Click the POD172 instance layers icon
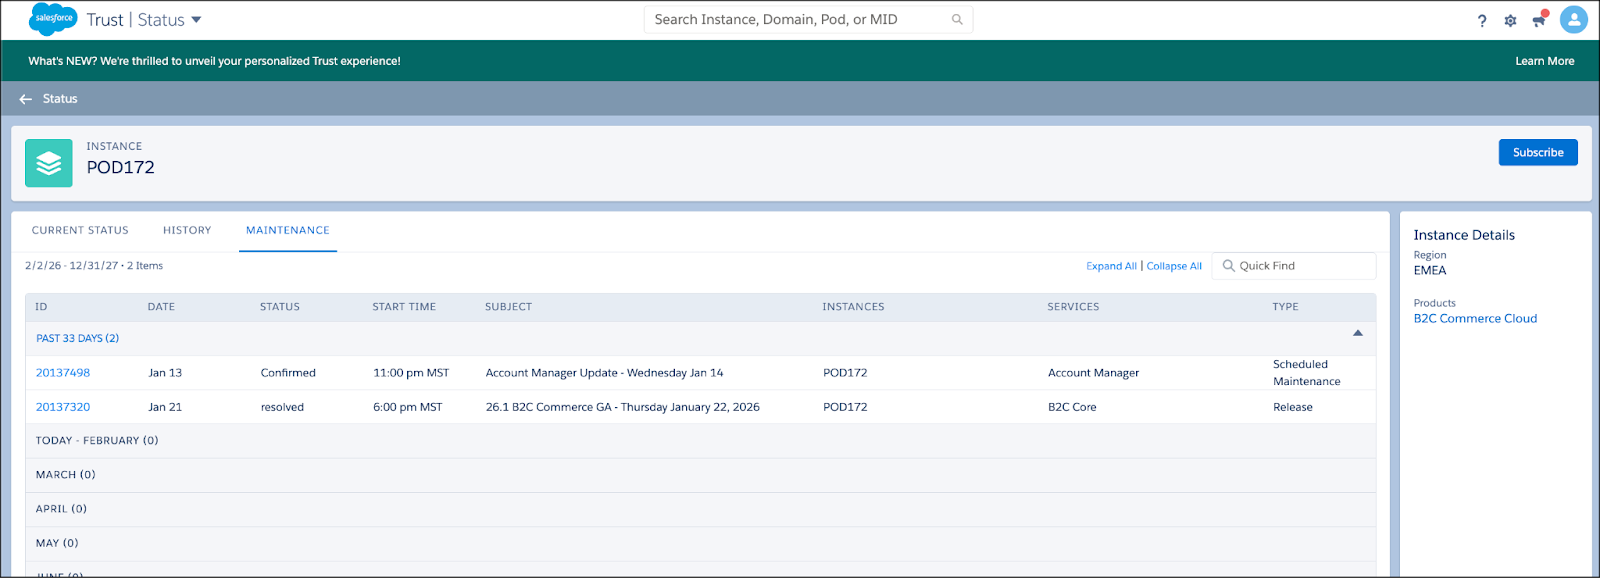 pyautogui.click(x=49, y=163)
